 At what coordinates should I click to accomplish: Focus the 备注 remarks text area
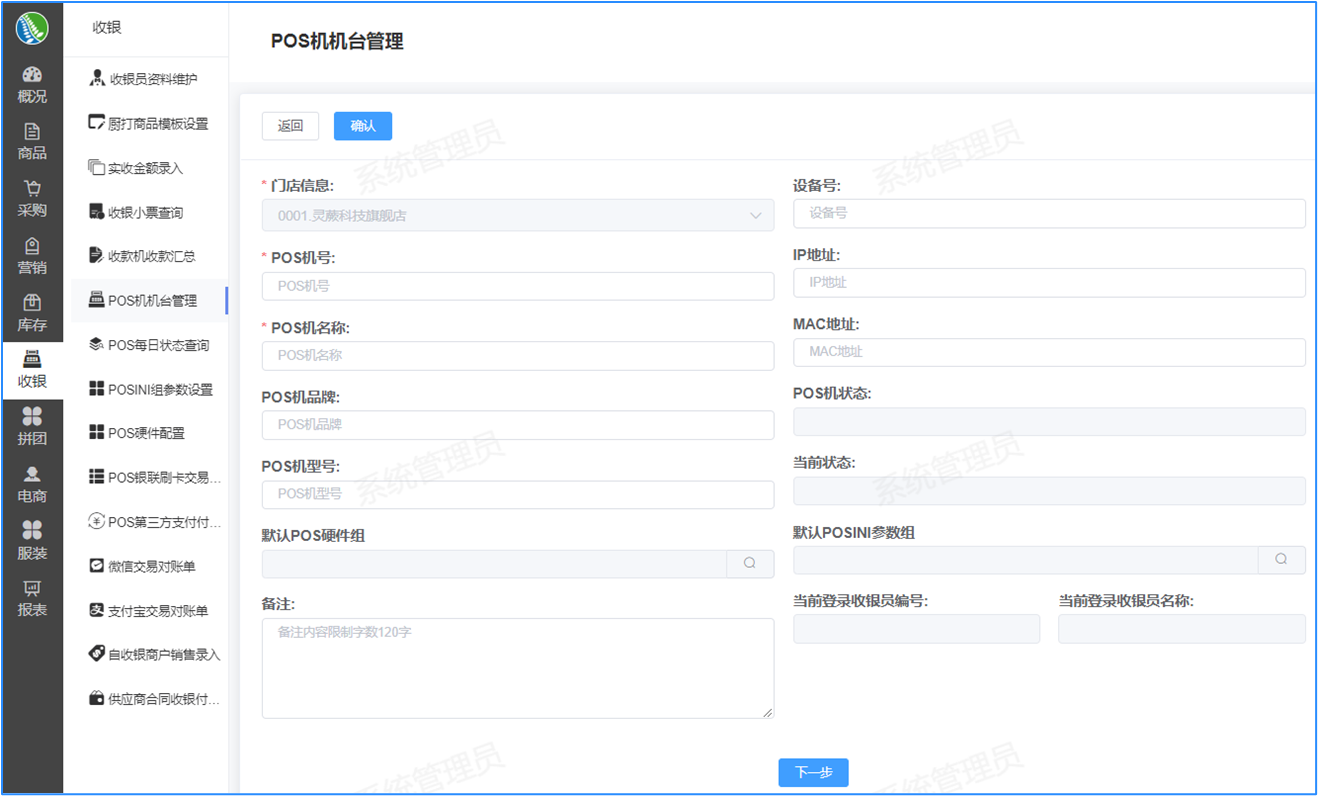518,668
